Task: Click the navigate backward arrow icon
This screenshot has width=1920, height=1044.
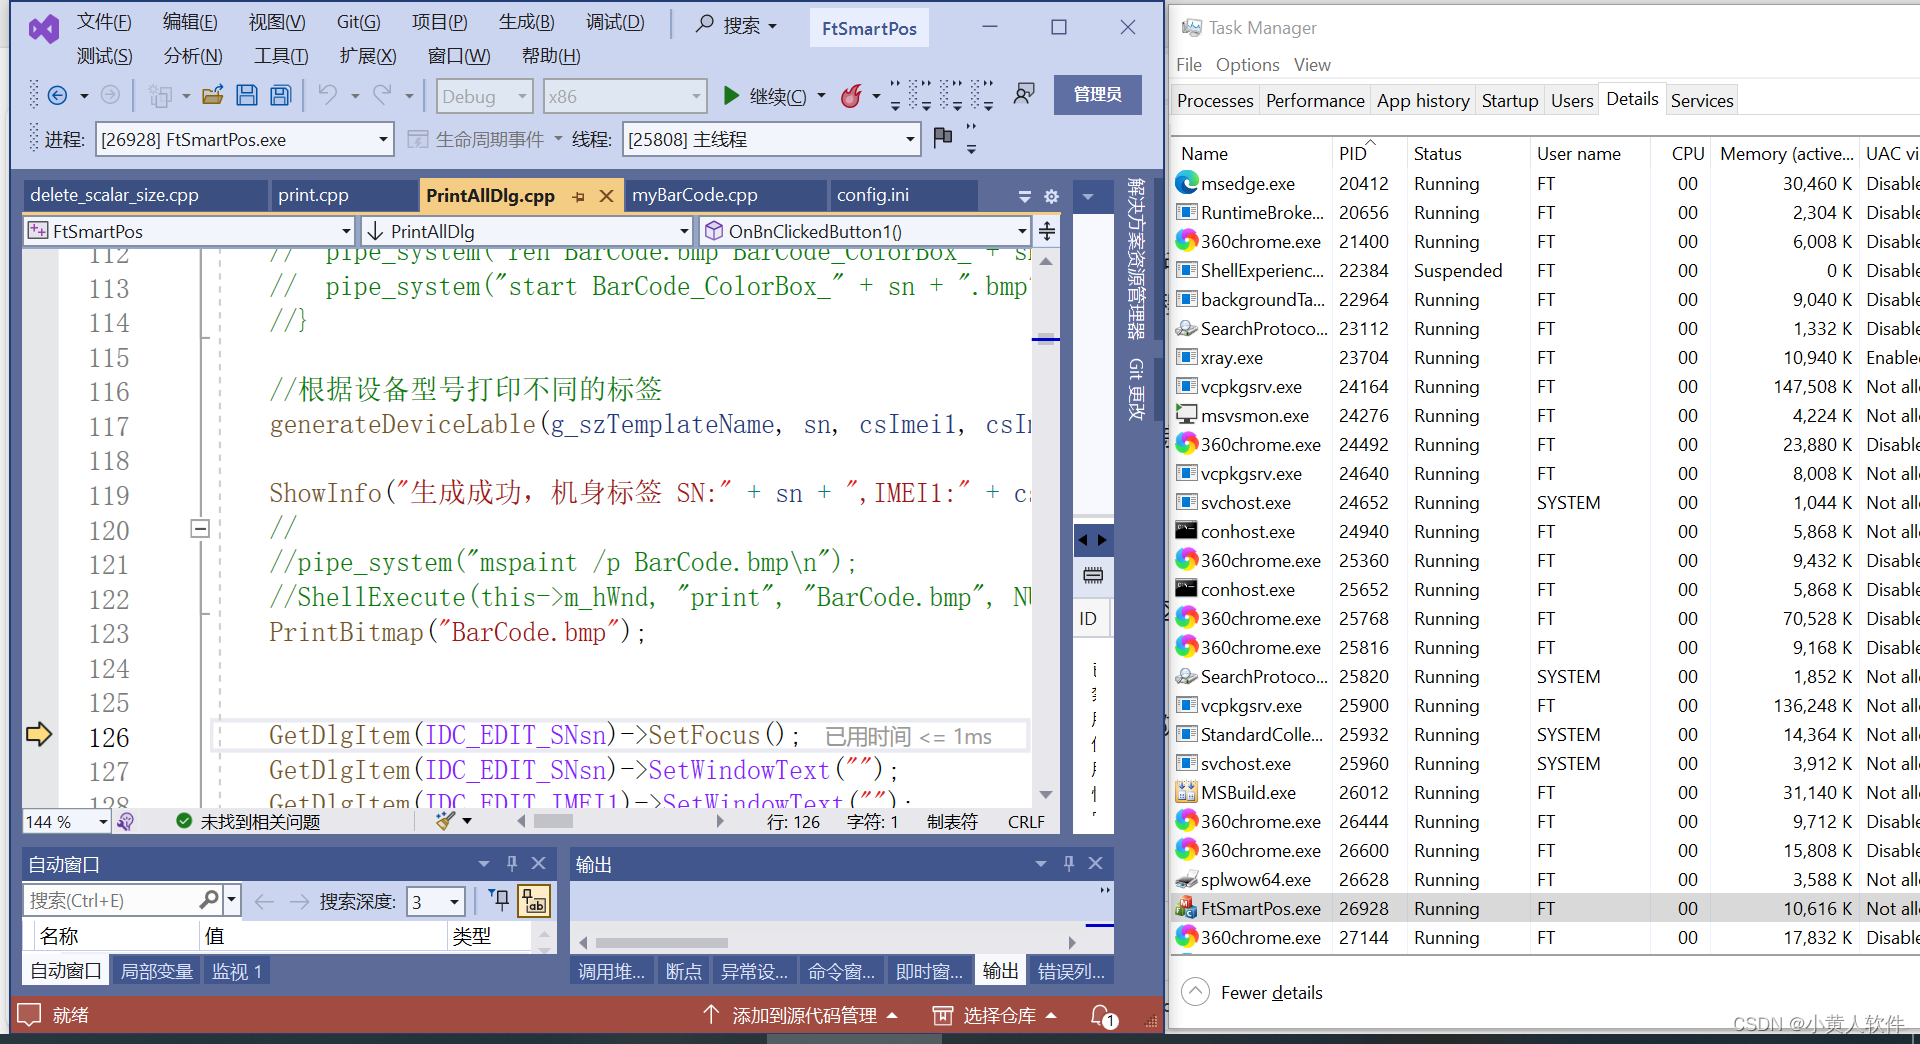Action: point(57,96)
